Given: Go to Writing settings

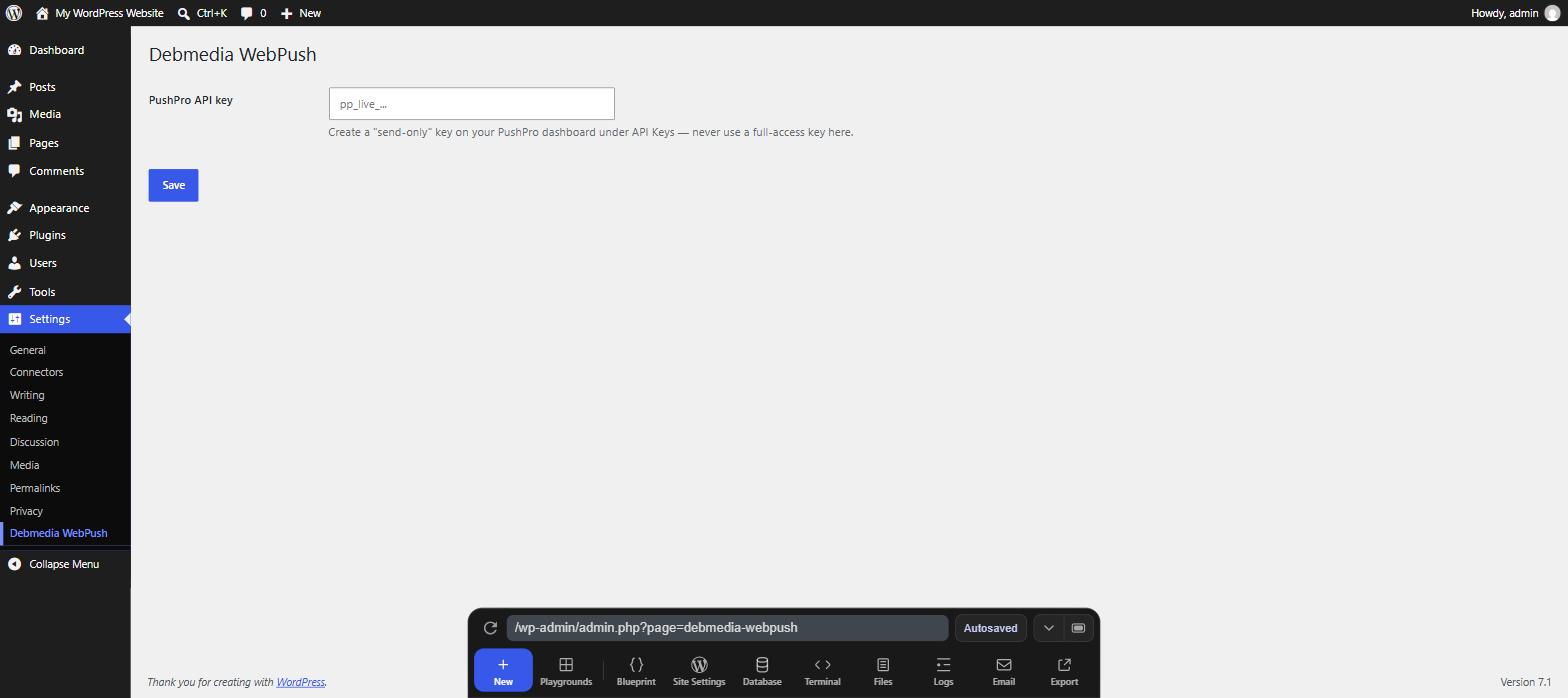Looking at the screenshot, I should pyautogui.click(x=27, y=395).
